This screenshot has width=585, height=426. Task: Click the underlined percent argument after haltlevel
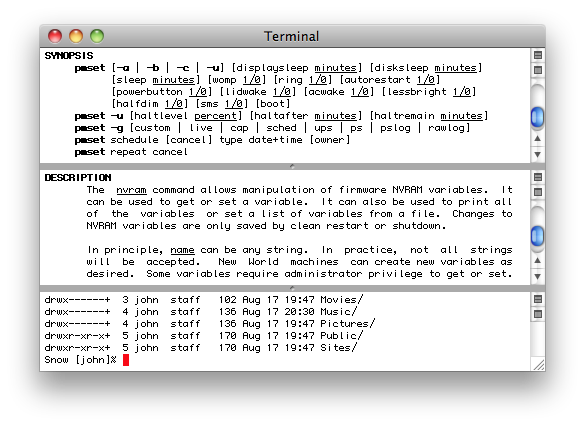pyautogui.click(x=215, y=116)
